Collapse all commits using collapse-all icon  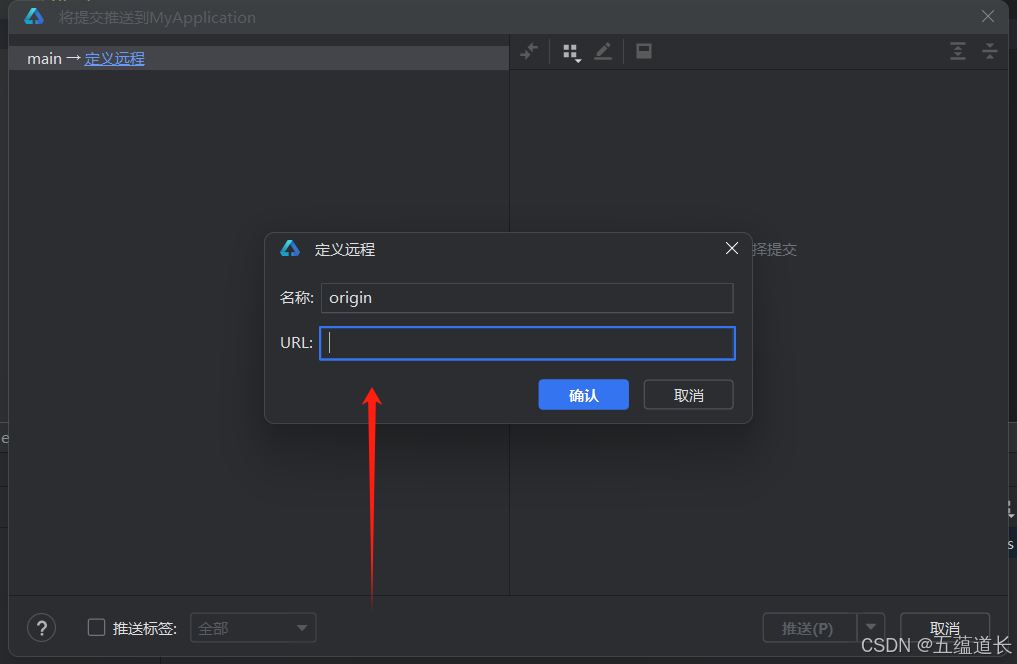click(989, 51)
